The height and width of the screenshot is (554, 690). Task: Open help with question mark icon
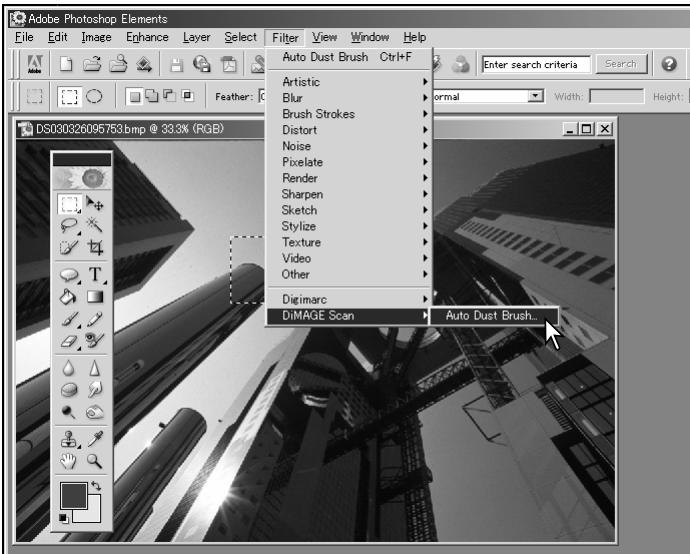click(x=669, y=64)
